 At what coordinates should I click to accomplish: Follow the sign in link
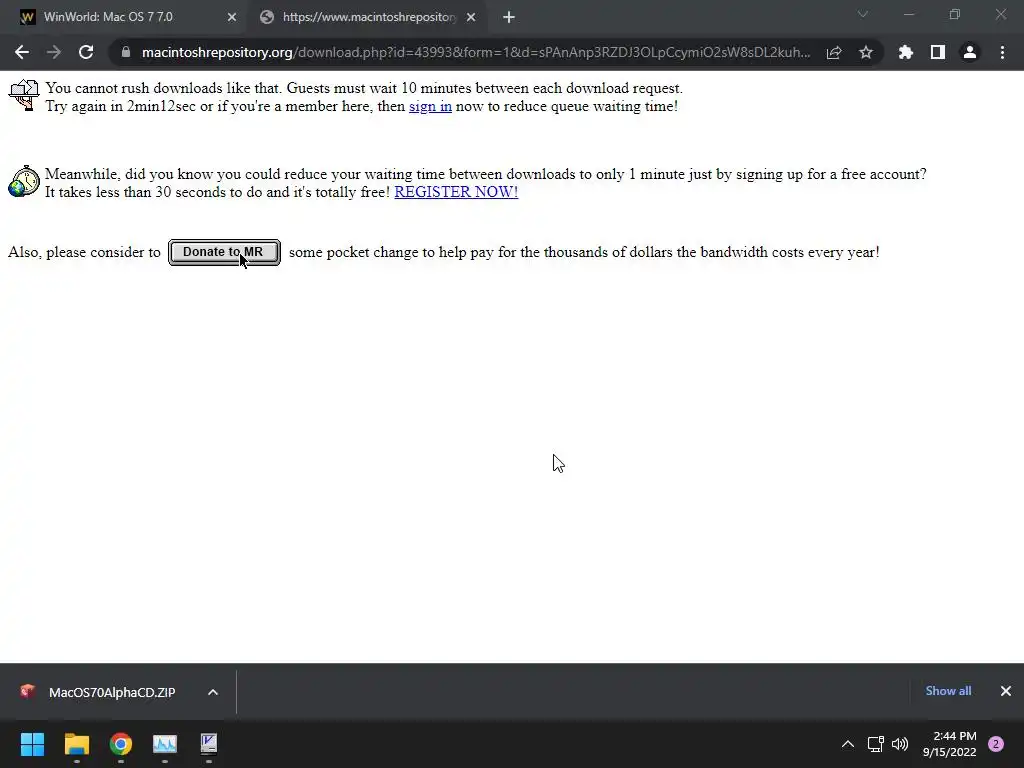[430, 106]
